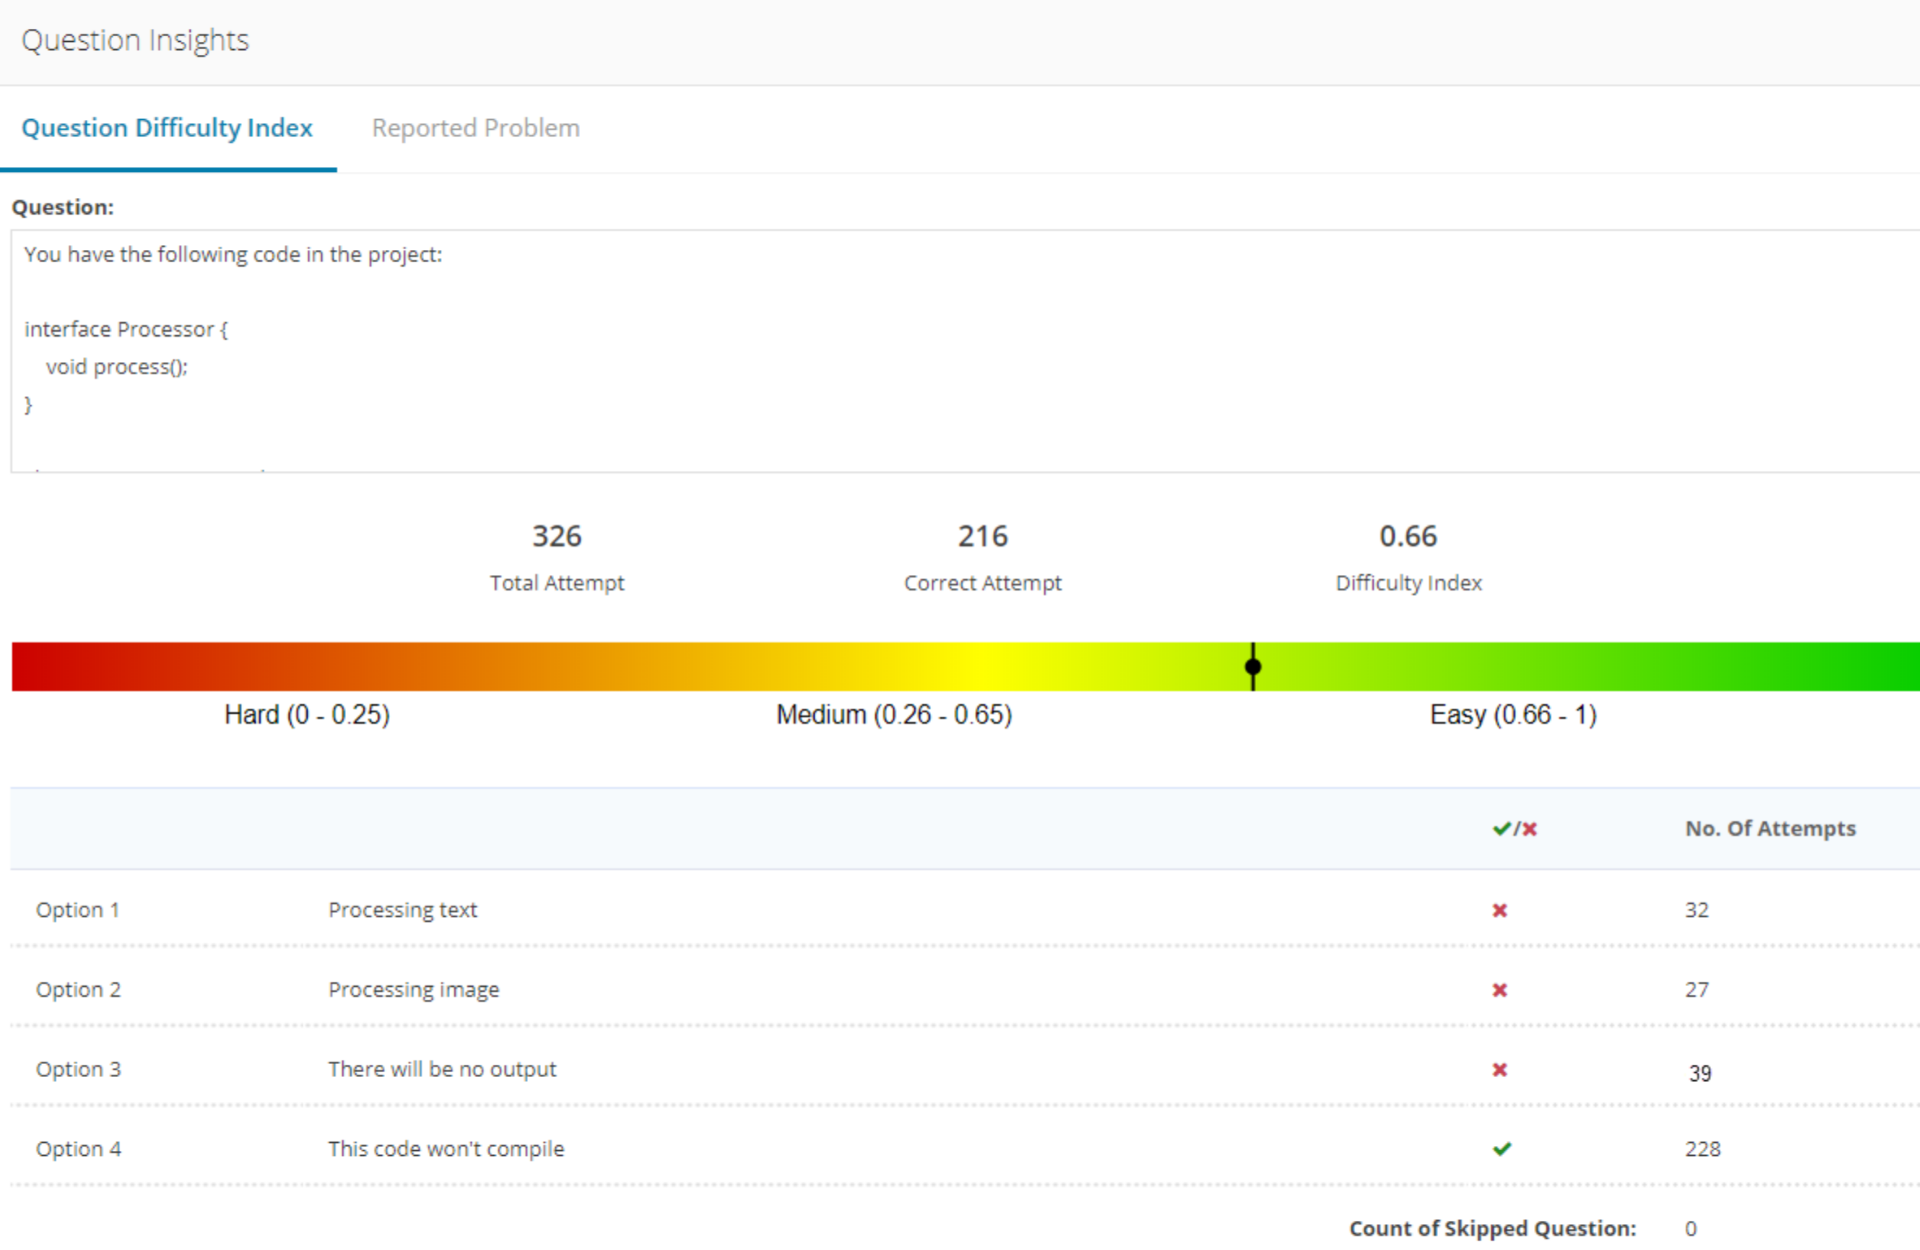Click 'This code won't compile' option
The image size is (1920, 1250).
tap(446, 1149)
